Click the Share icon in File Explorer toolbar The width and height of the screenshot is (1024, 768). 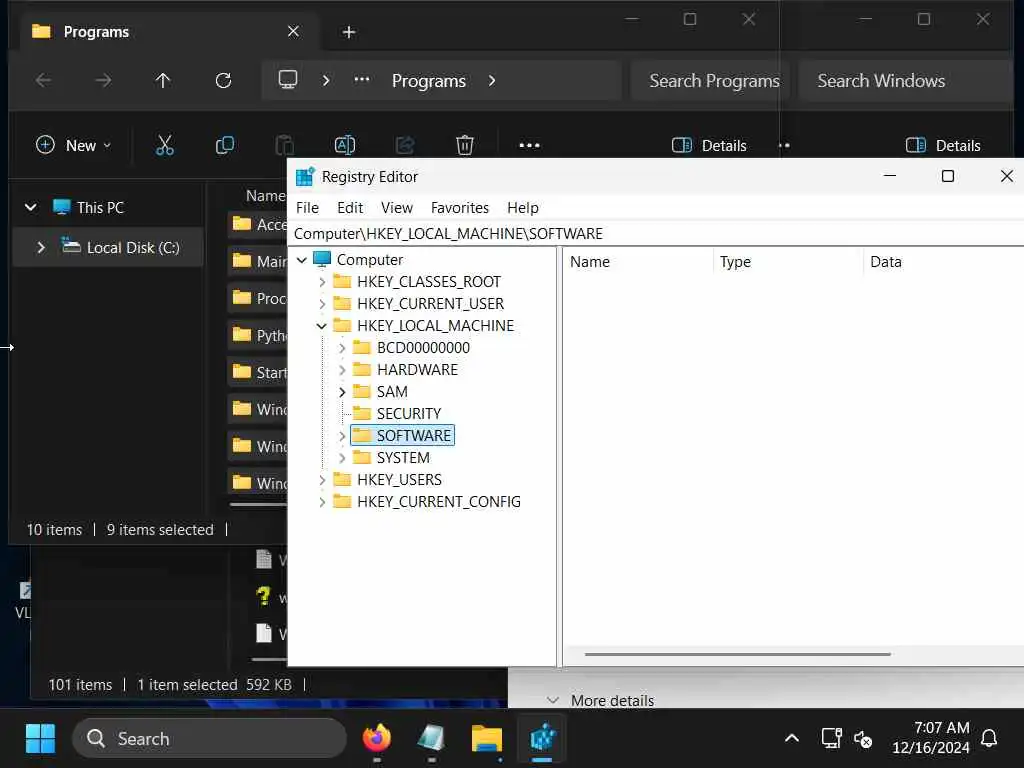[405, 145]
